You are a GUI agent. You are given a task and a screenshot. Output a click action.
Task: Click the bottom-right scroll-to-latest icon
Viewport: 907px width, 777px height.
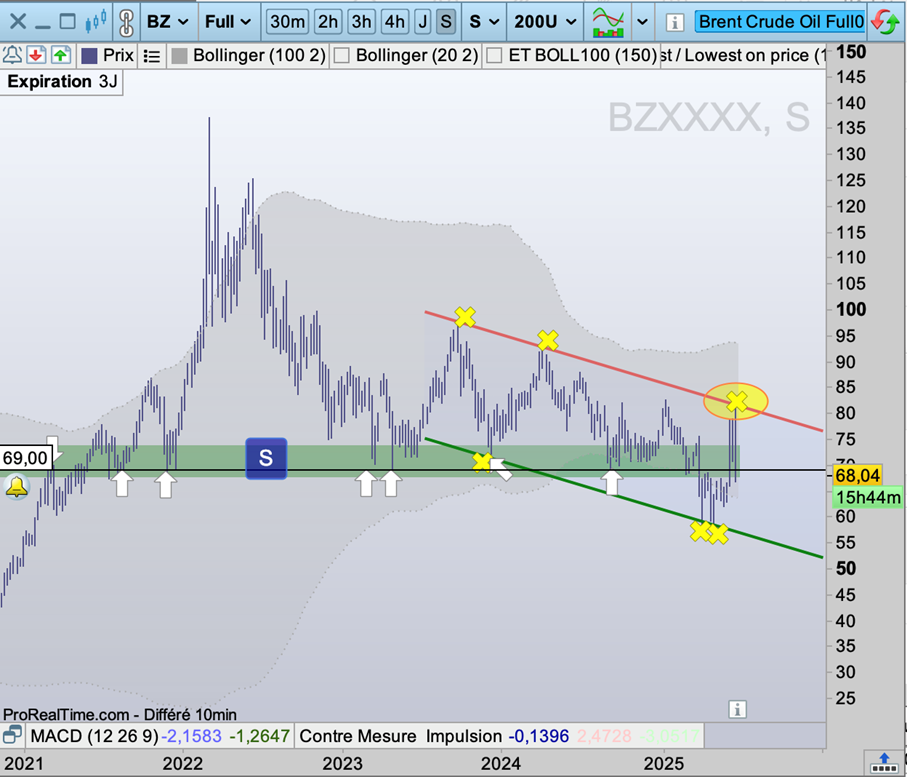(x=884, y=763)
